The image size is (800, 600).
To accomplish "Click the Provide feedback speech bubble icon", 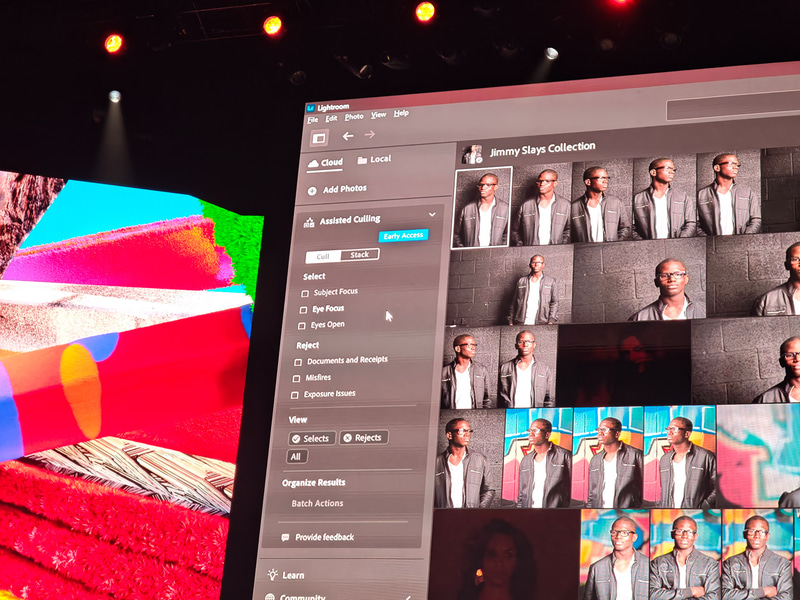I will click(x=285, y=537).
